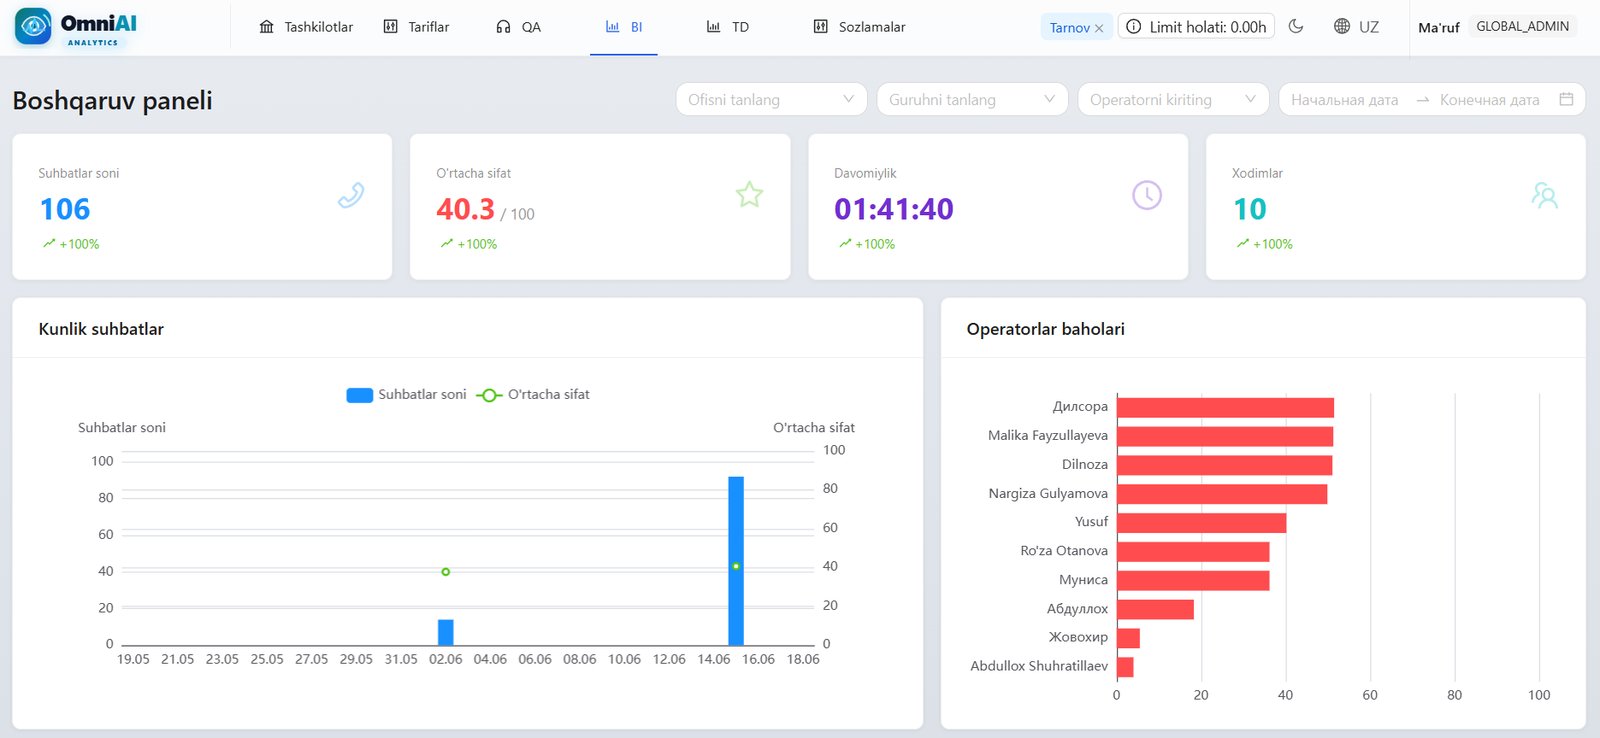Screen dimensions: 1600x738
Task: Click the sliders icon beside Sozlamalar
Action: (x=820, y=27)
